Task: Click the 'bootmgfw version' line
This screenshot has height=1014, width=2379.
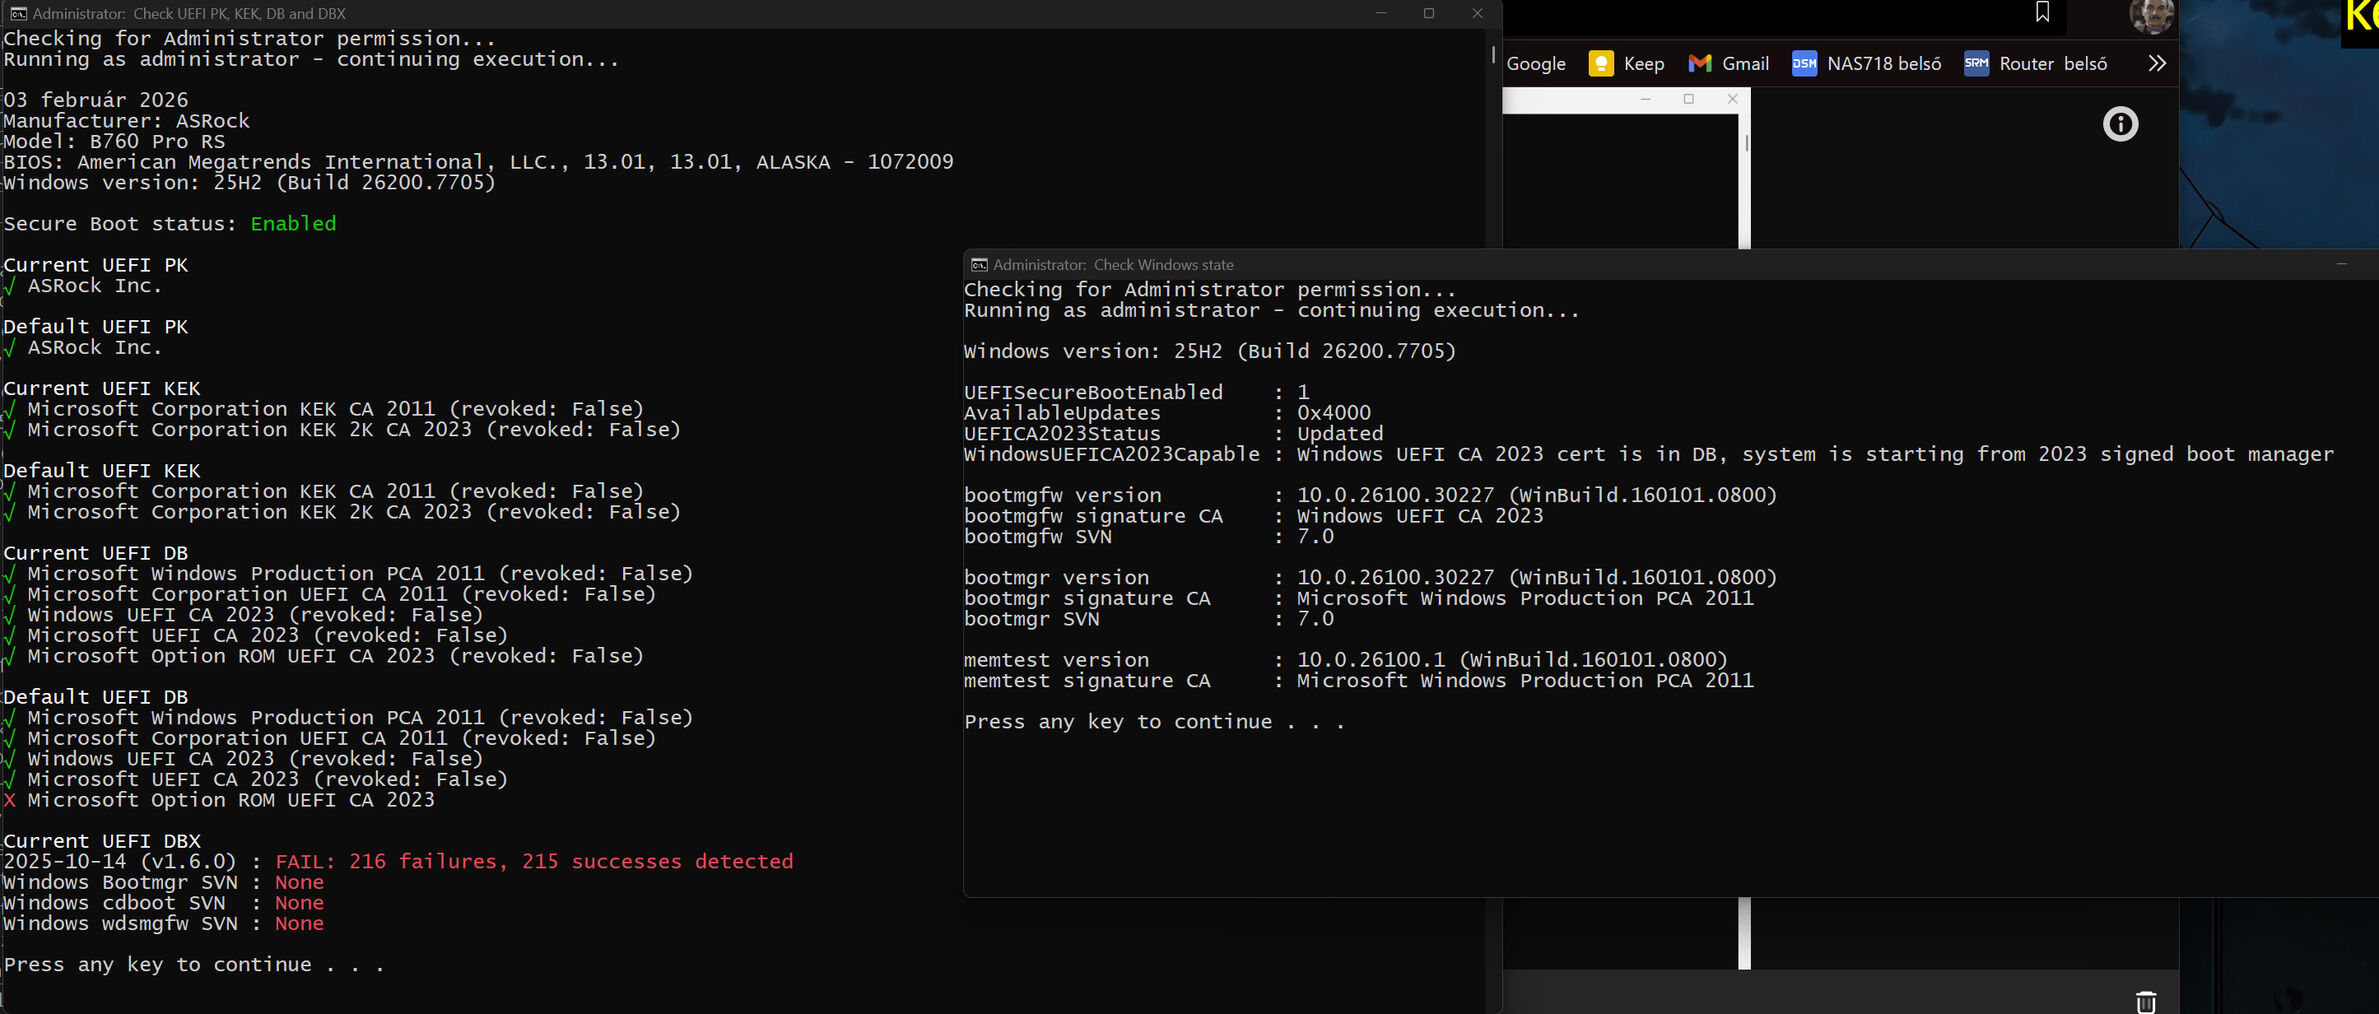Action: coord(1370,495)
